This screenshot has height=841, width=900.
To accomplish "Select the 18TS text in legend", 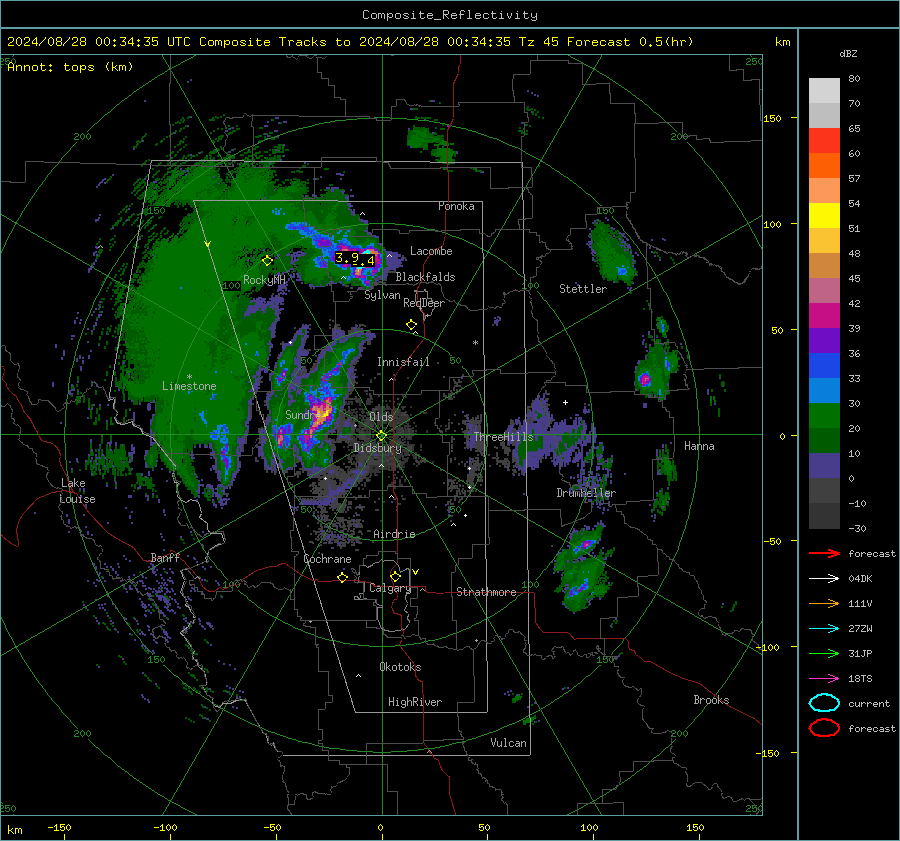I will (860, 679).
